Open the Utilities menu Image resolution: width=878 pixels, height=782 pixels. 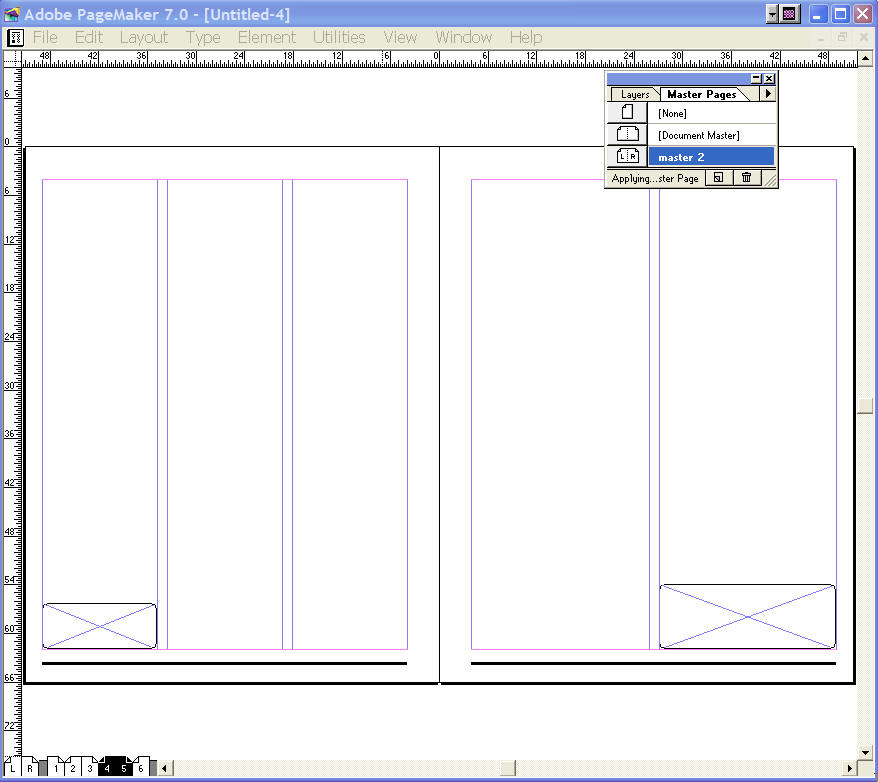coord(339,38)
